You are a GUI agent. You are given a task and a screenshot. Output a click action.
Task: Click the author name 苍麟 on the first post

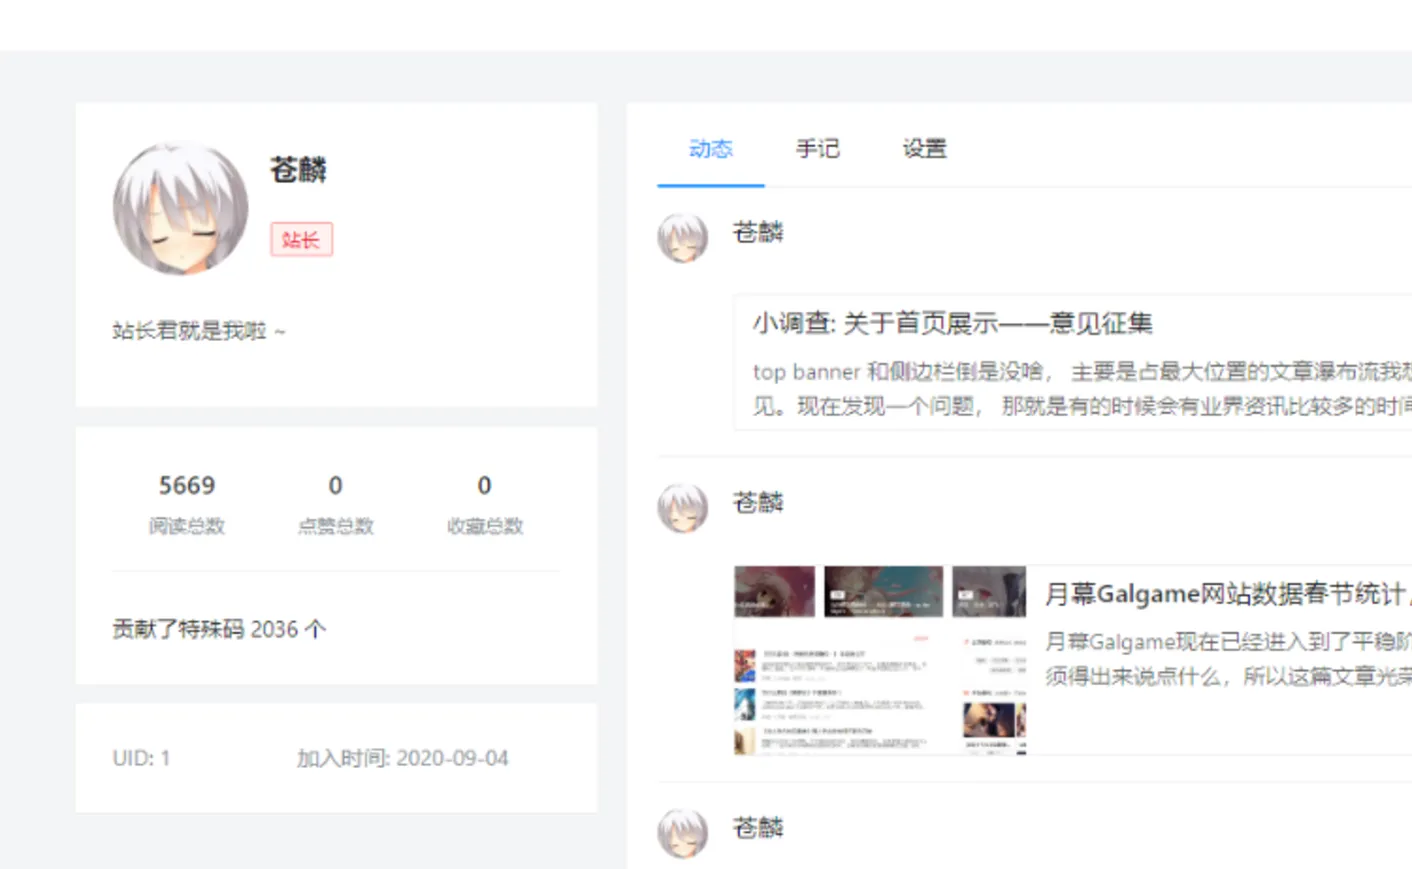click(x=758, y=233)
